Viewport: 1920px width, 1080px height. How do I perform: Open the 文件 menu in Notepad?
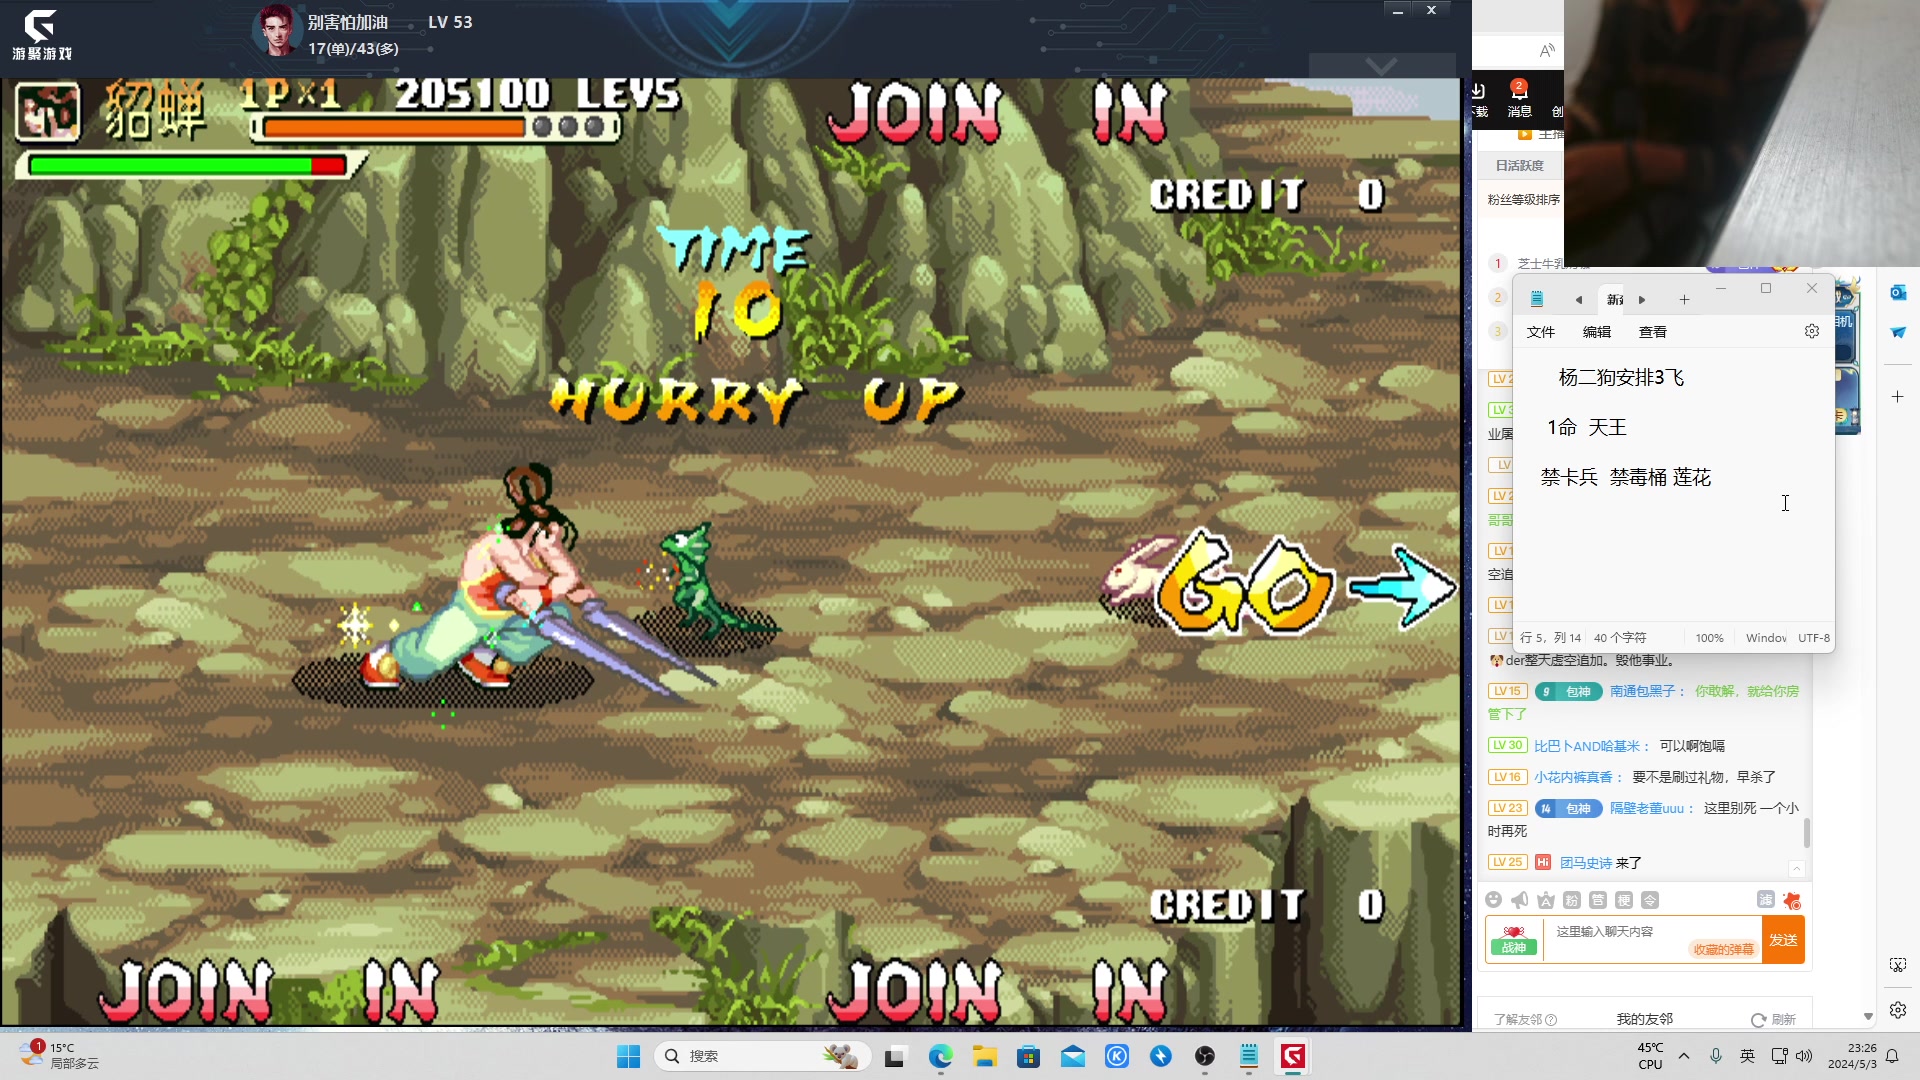[1540, 332]
